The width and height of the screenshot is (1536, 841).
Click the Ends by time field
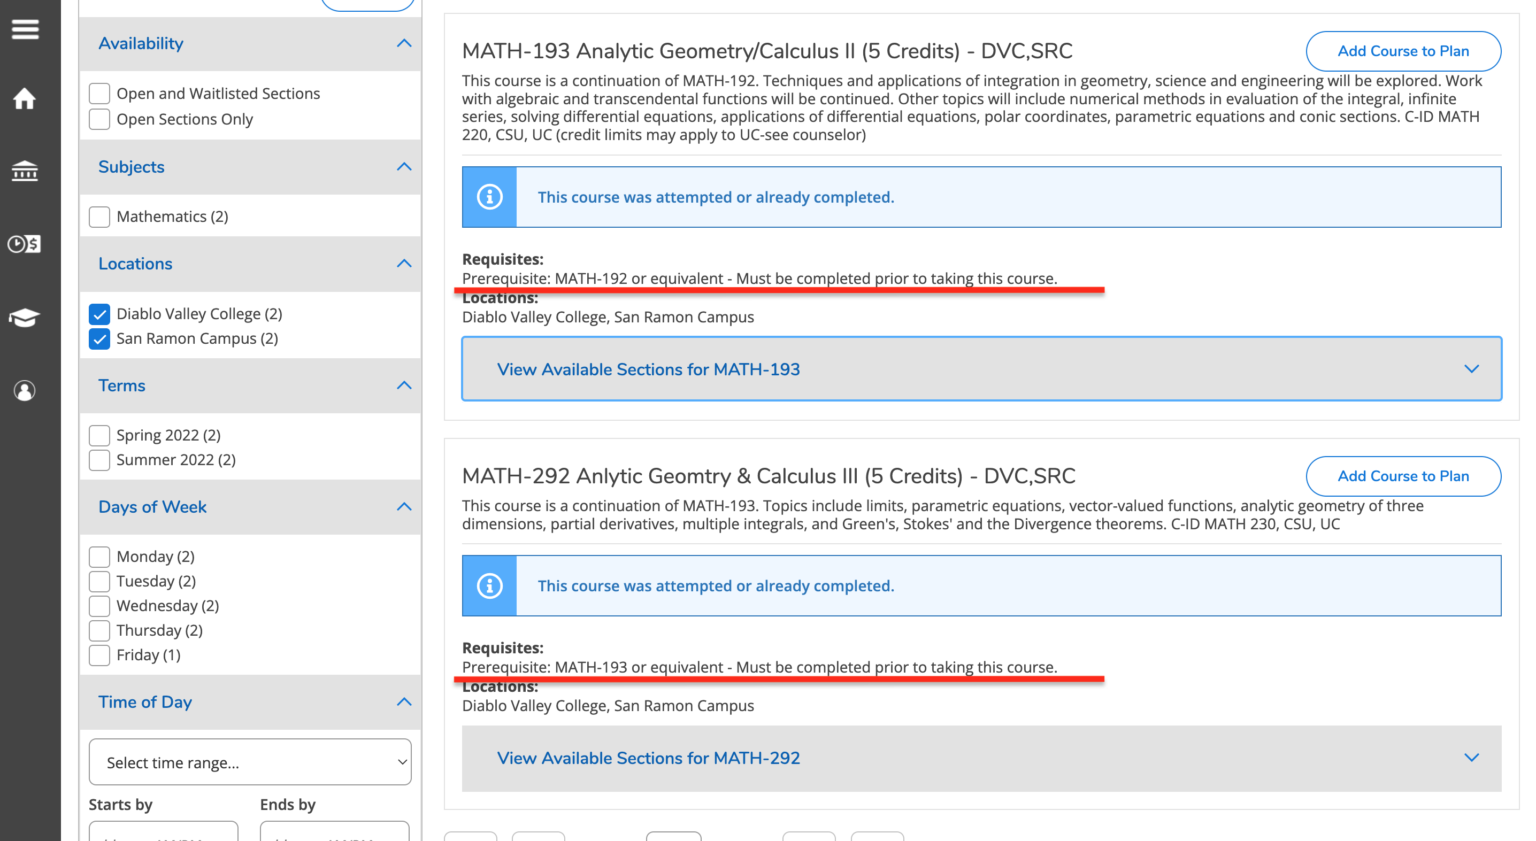(x=334, y=831)
